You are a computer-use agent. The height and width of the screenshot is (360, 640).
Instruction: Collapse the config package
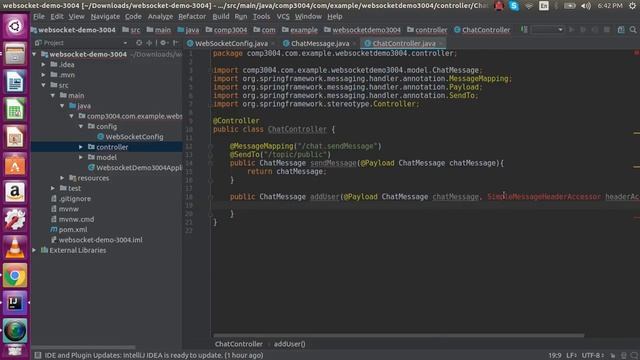click(80, 127)
